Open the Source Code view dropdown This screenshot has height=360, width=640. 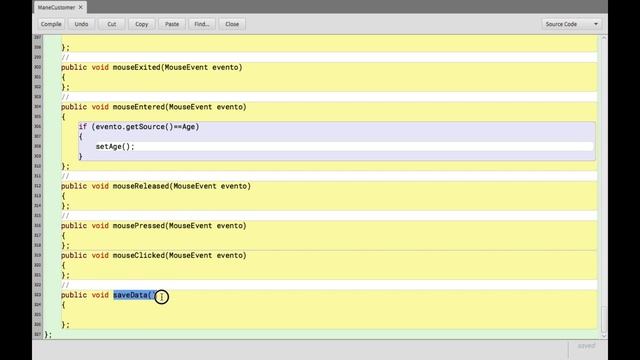coord(571,24)
